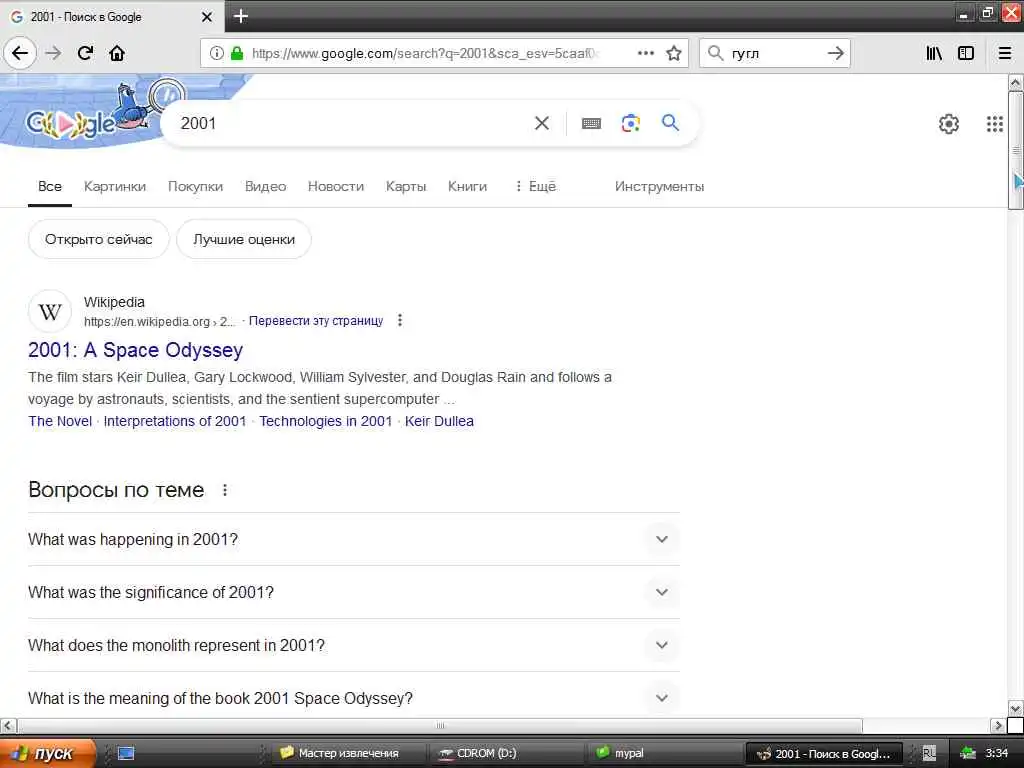The height and width of the screenshot is (768, 1024).
Task: Go back with the browser back arrow
Action: pyautogui.click(x=20, y=53)
